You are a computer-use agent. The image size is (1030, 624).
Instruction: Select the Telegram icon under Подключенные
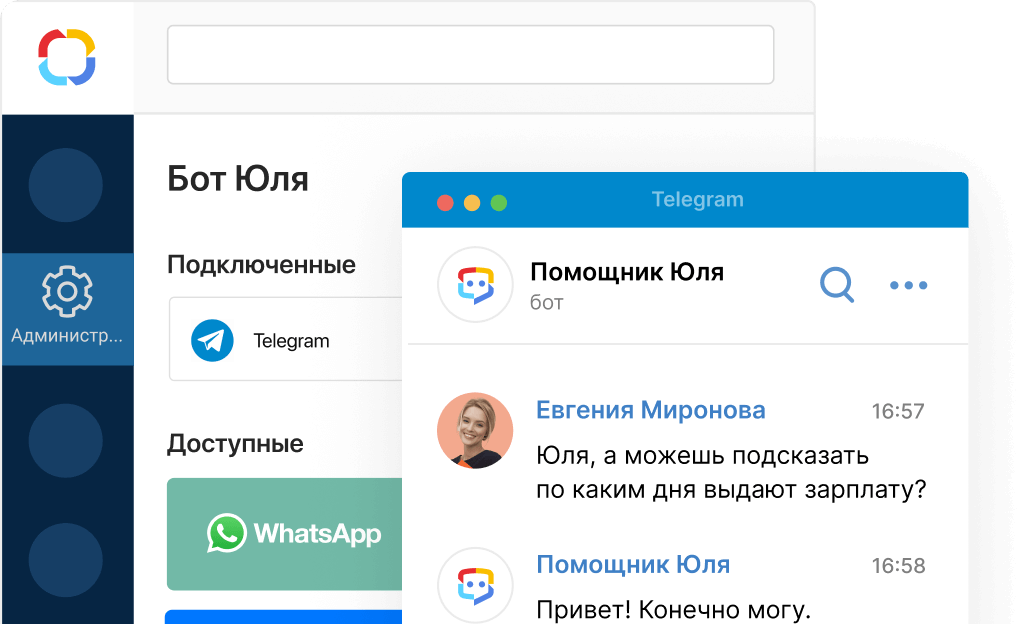pos(212,340)
